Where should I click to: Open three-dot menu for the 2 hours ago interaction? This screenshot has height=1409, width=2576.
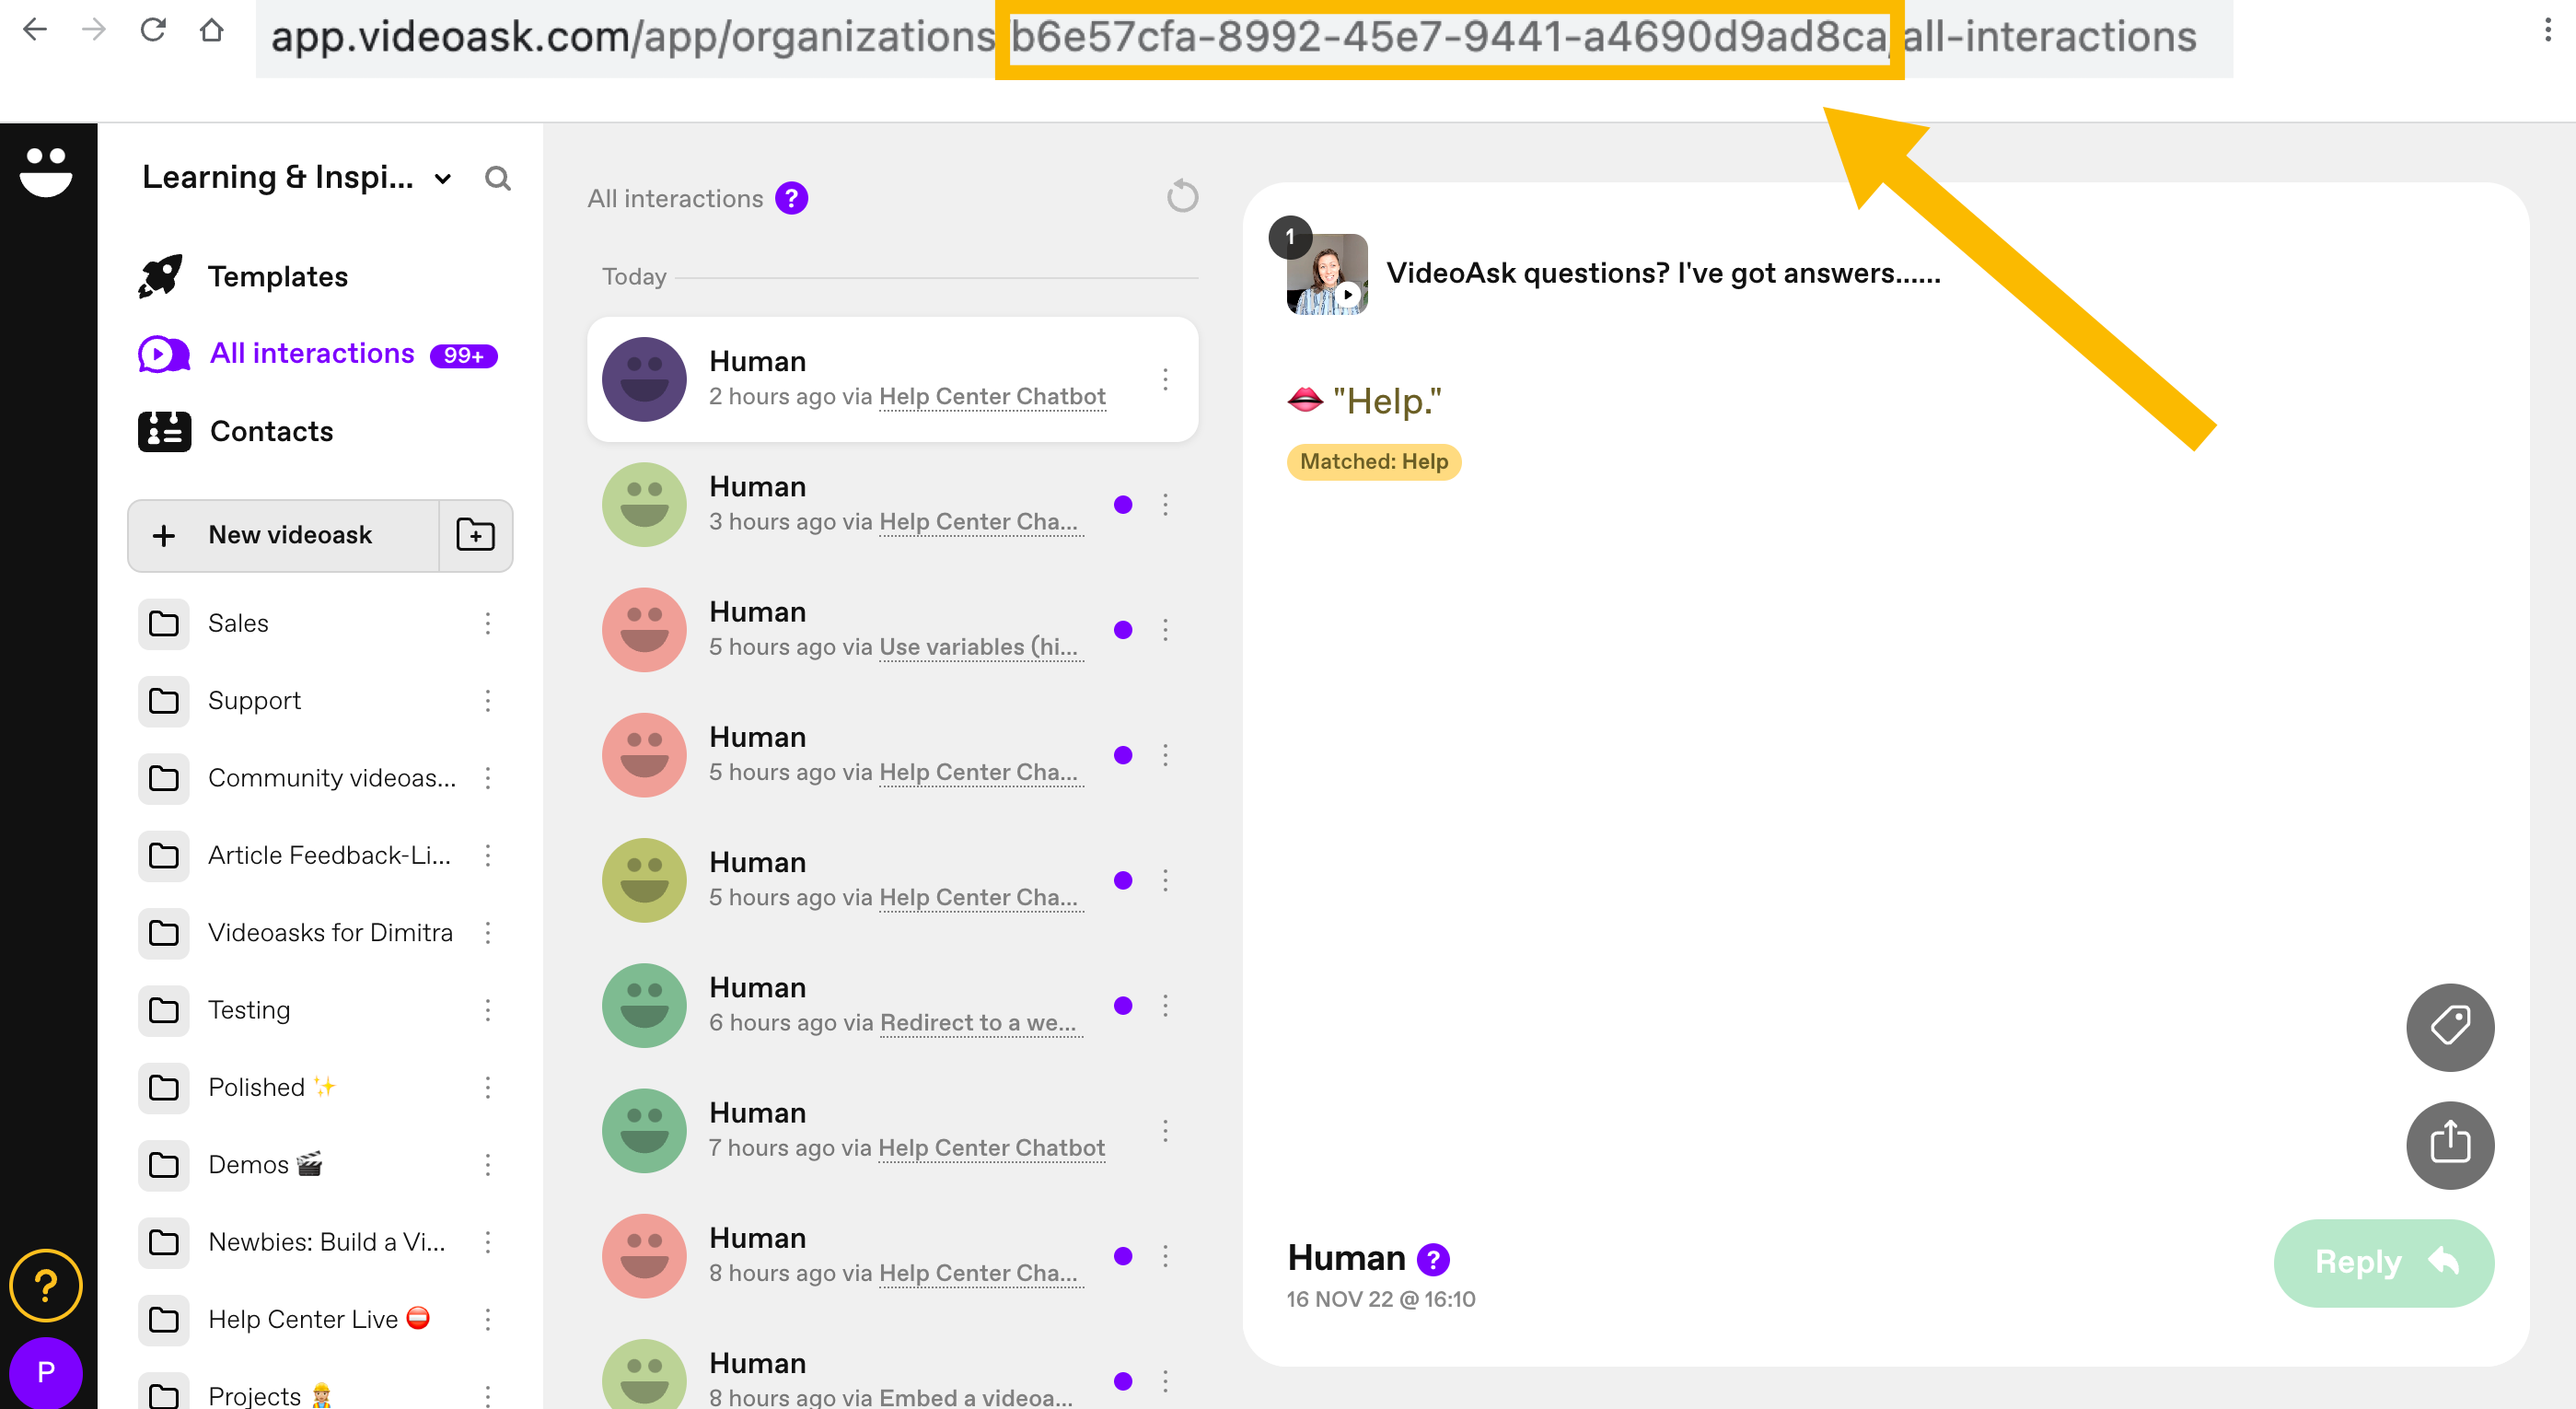click(x=1165, y=379)
